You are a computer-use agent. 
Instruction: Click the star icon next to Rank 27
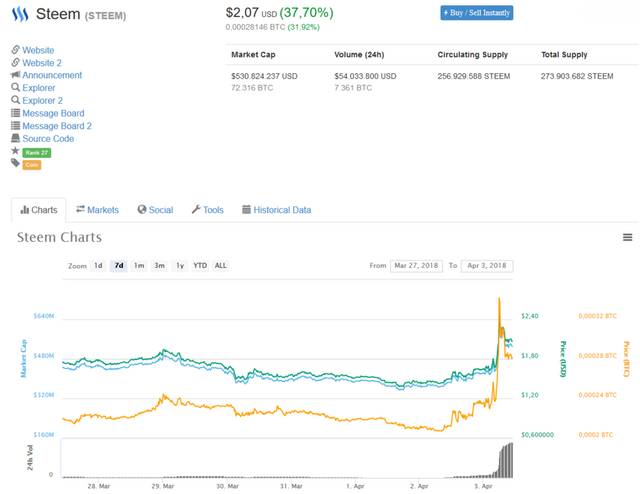pyautogui.click(x=16, y=151)
